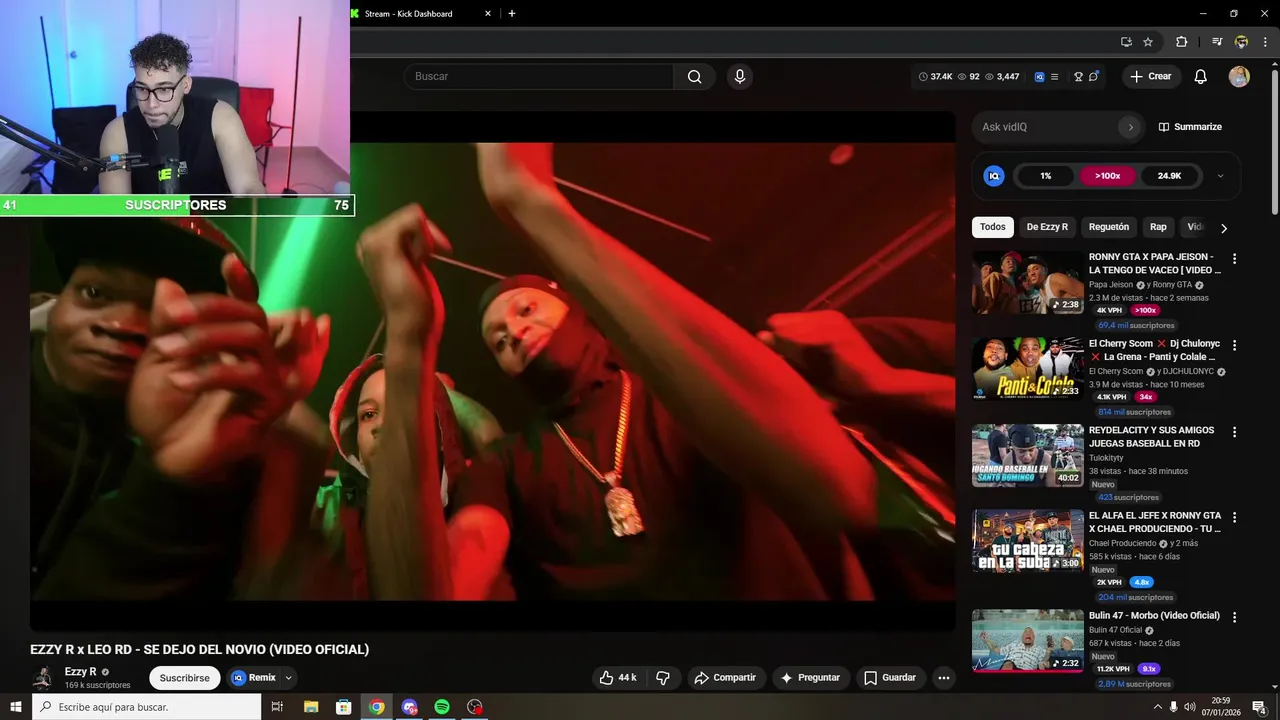
Task: Open the Chrome three-dot menu
Action: click(x=1265, y=42)
